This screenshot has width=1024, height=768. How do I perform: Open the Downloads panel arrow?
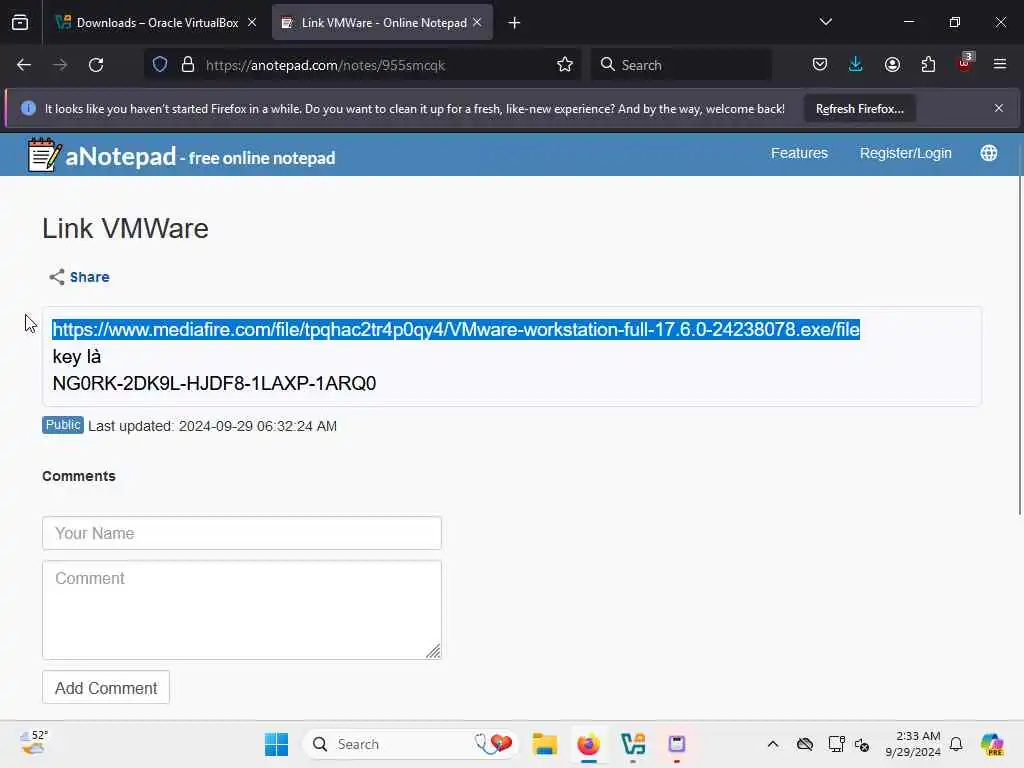click(856, 65)
